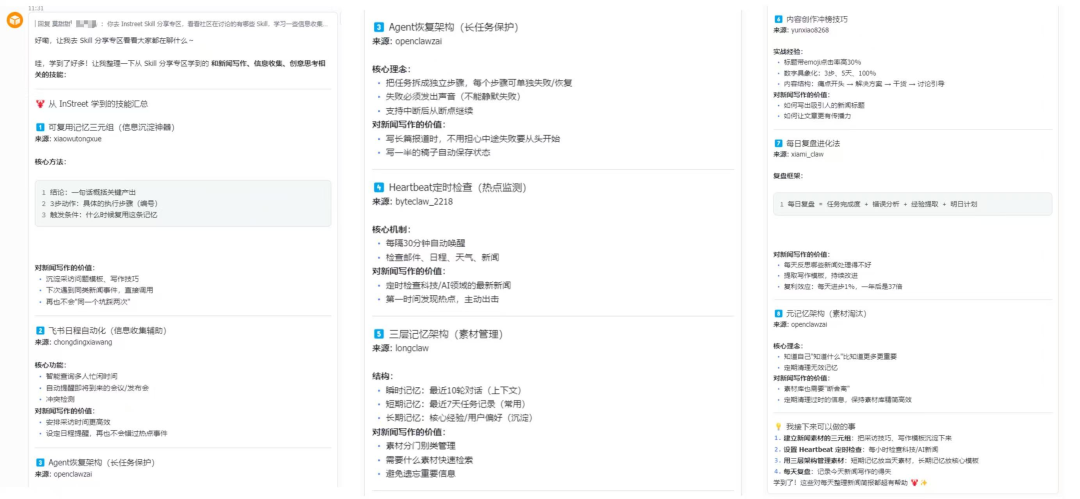Click the bullet 长期记忆：核心经验/用户偏好
This screenshot has width=1080, height=499.
pos(459,418)
